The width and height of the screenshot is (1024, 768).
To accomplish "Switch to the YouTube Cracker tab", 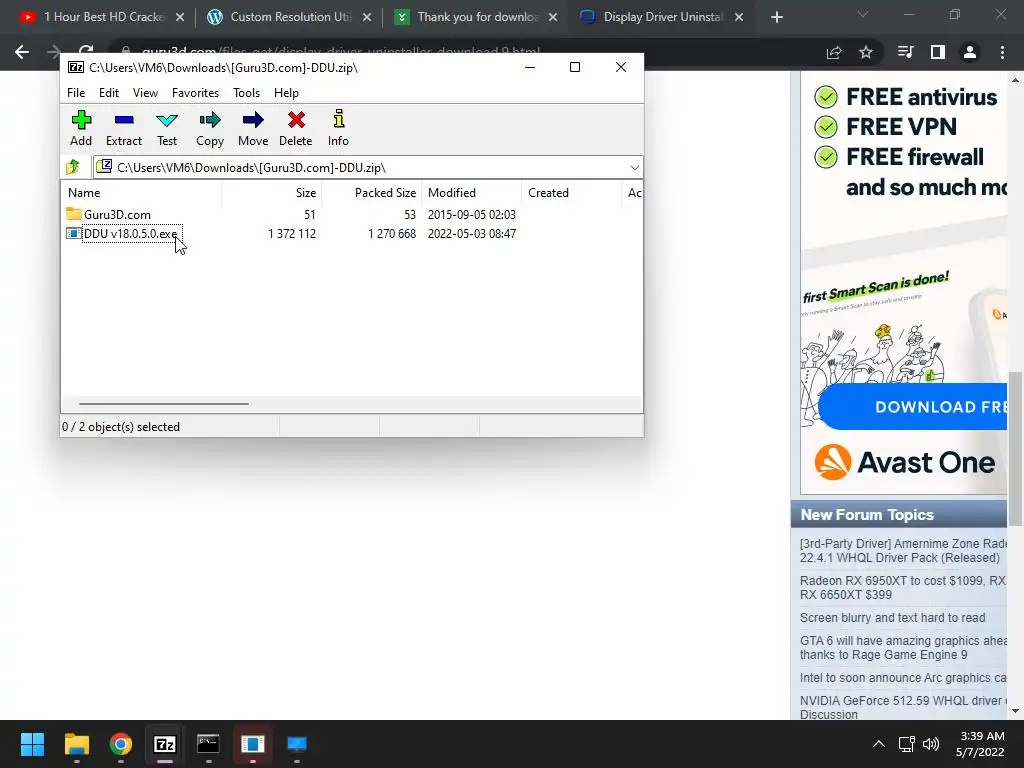I will (x=101, y=17).
